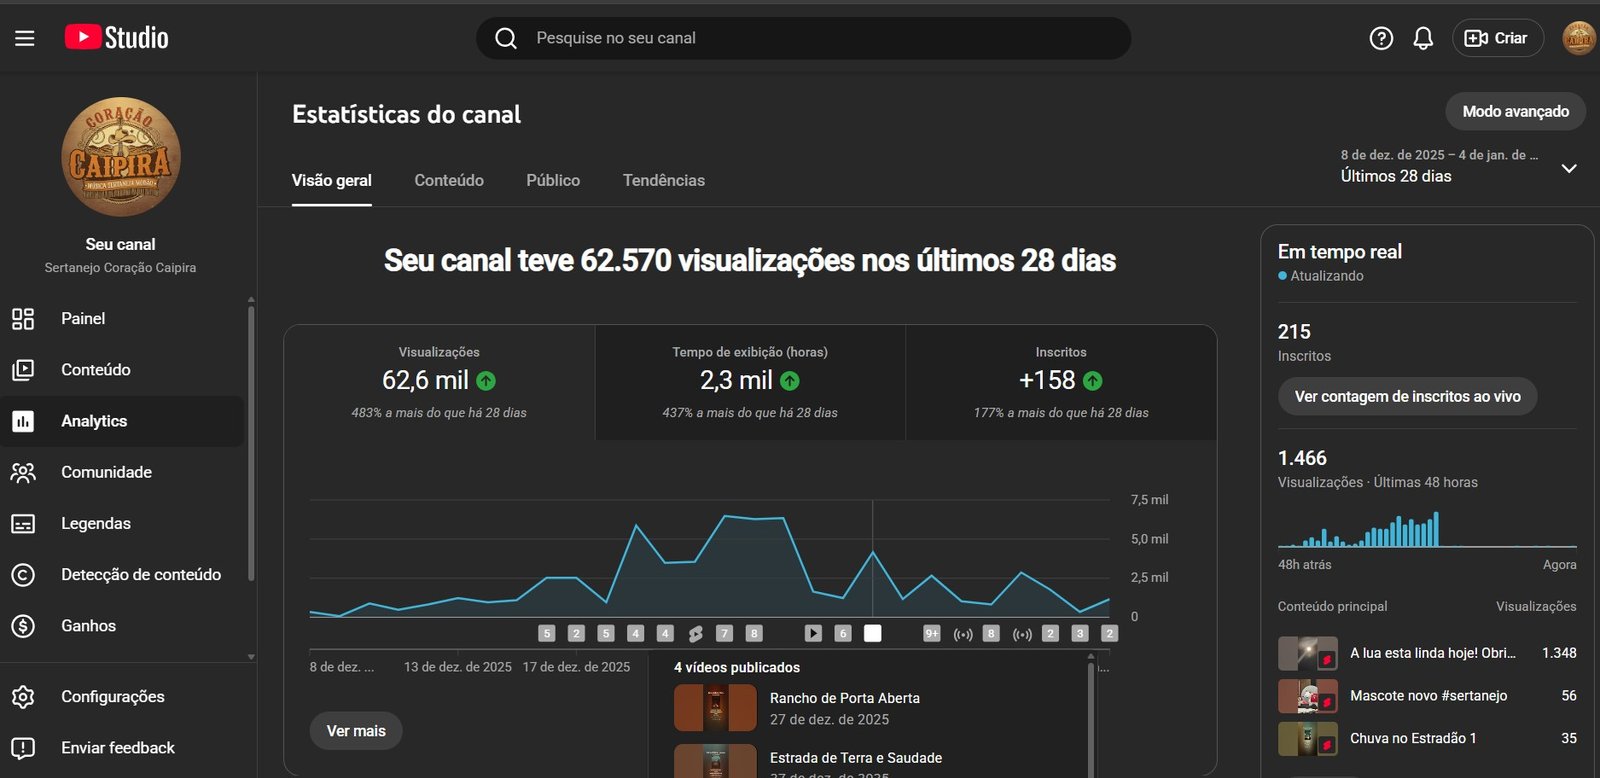
Task: Click the Analytics icon in the sidebar
Action: (x=23, y=421)
